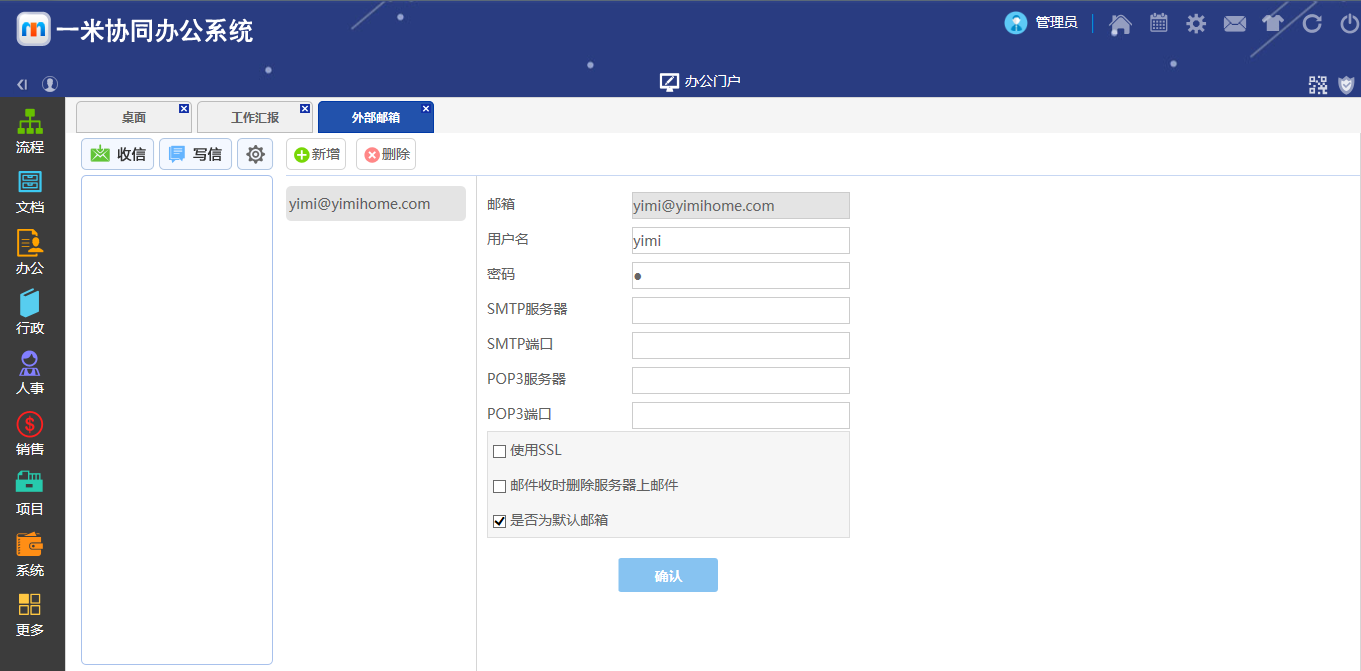Screen dimensions: 1361x671
Task: Click the T-shirt theme icon
Action: click(x=1273, y=23)
